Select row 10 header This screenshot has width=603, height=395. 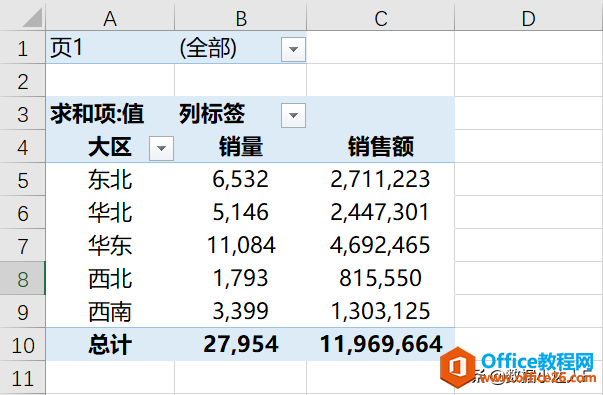click(23, 345)
